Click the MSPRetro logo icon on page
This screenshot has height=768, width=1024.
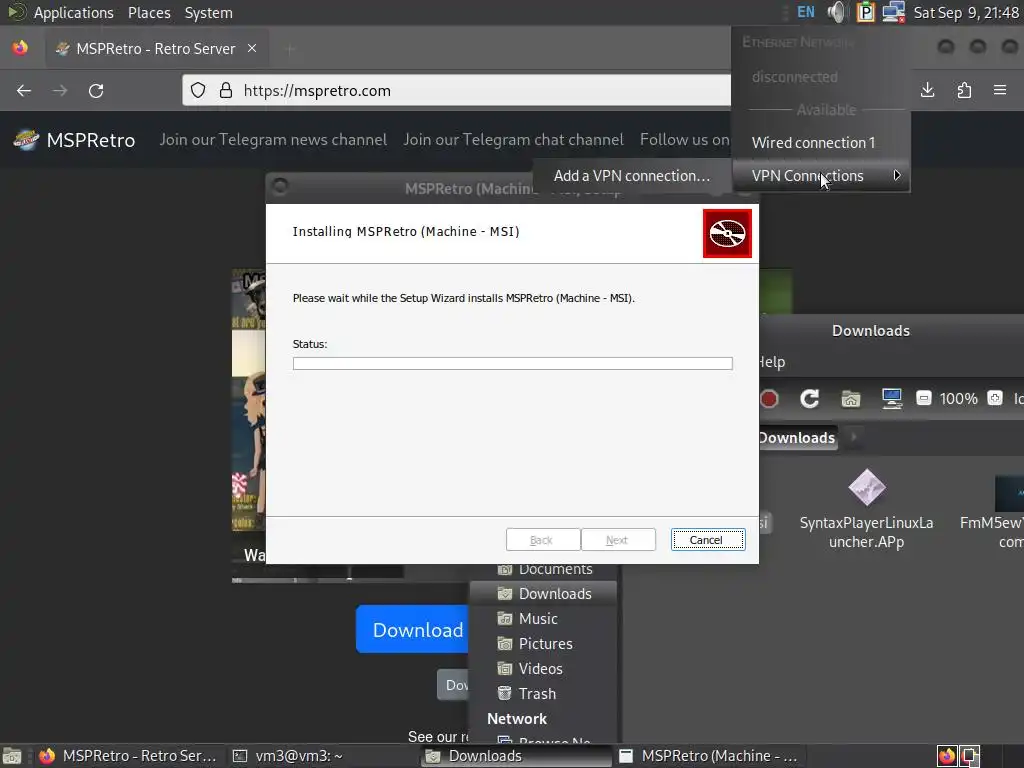(26, 140)
